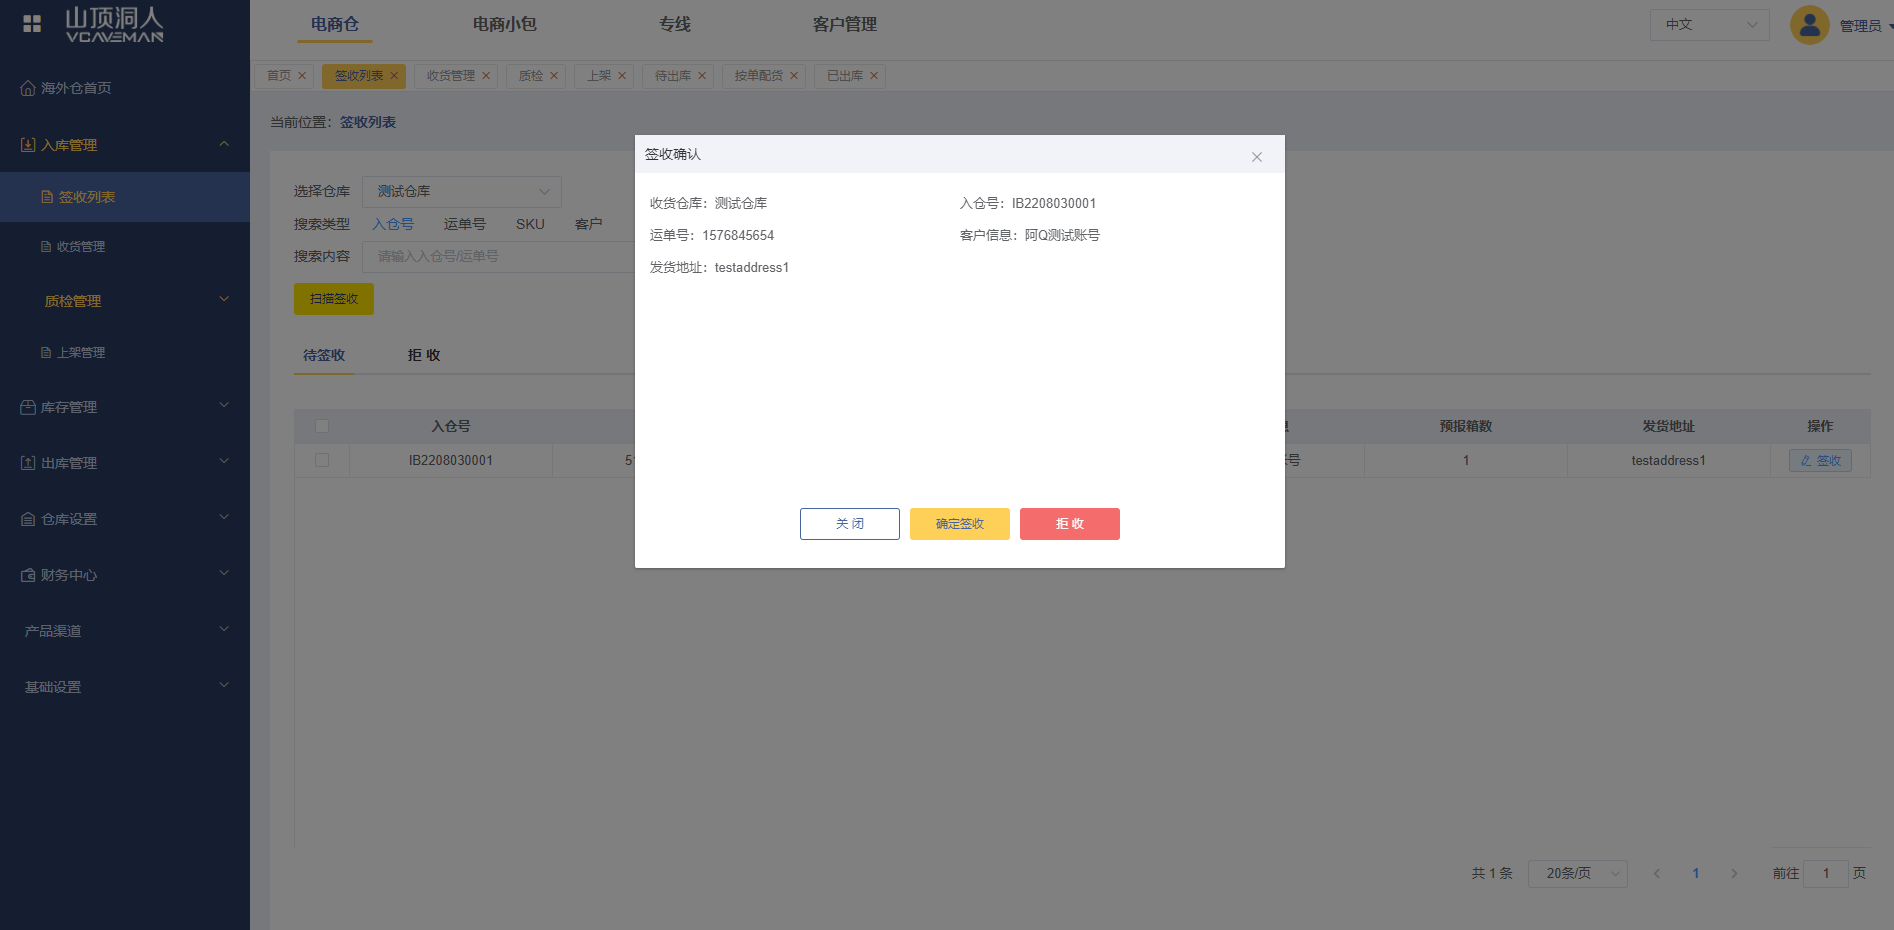The image size is (1894, 930).
Task: Toggle the select-all checkbox in the table header
Action: pyautogui.click(x=322, y=426)
